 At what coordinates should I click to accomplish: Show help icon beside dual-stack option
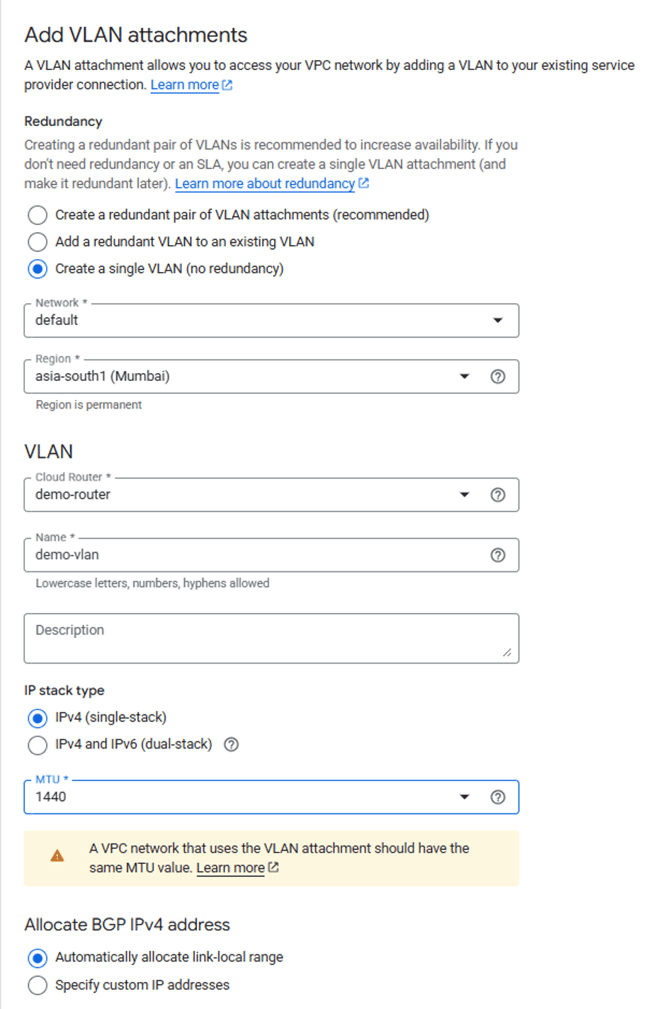tap(231, 745)
